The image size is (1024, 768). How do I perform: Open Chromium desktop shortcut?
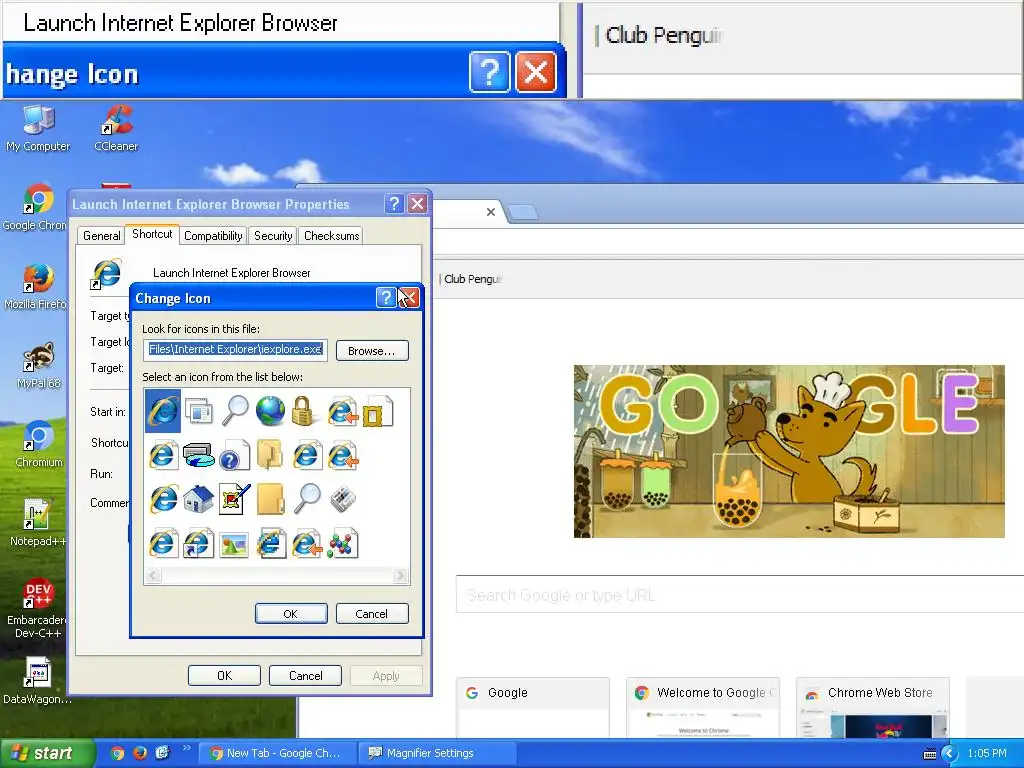coord(39,444)
